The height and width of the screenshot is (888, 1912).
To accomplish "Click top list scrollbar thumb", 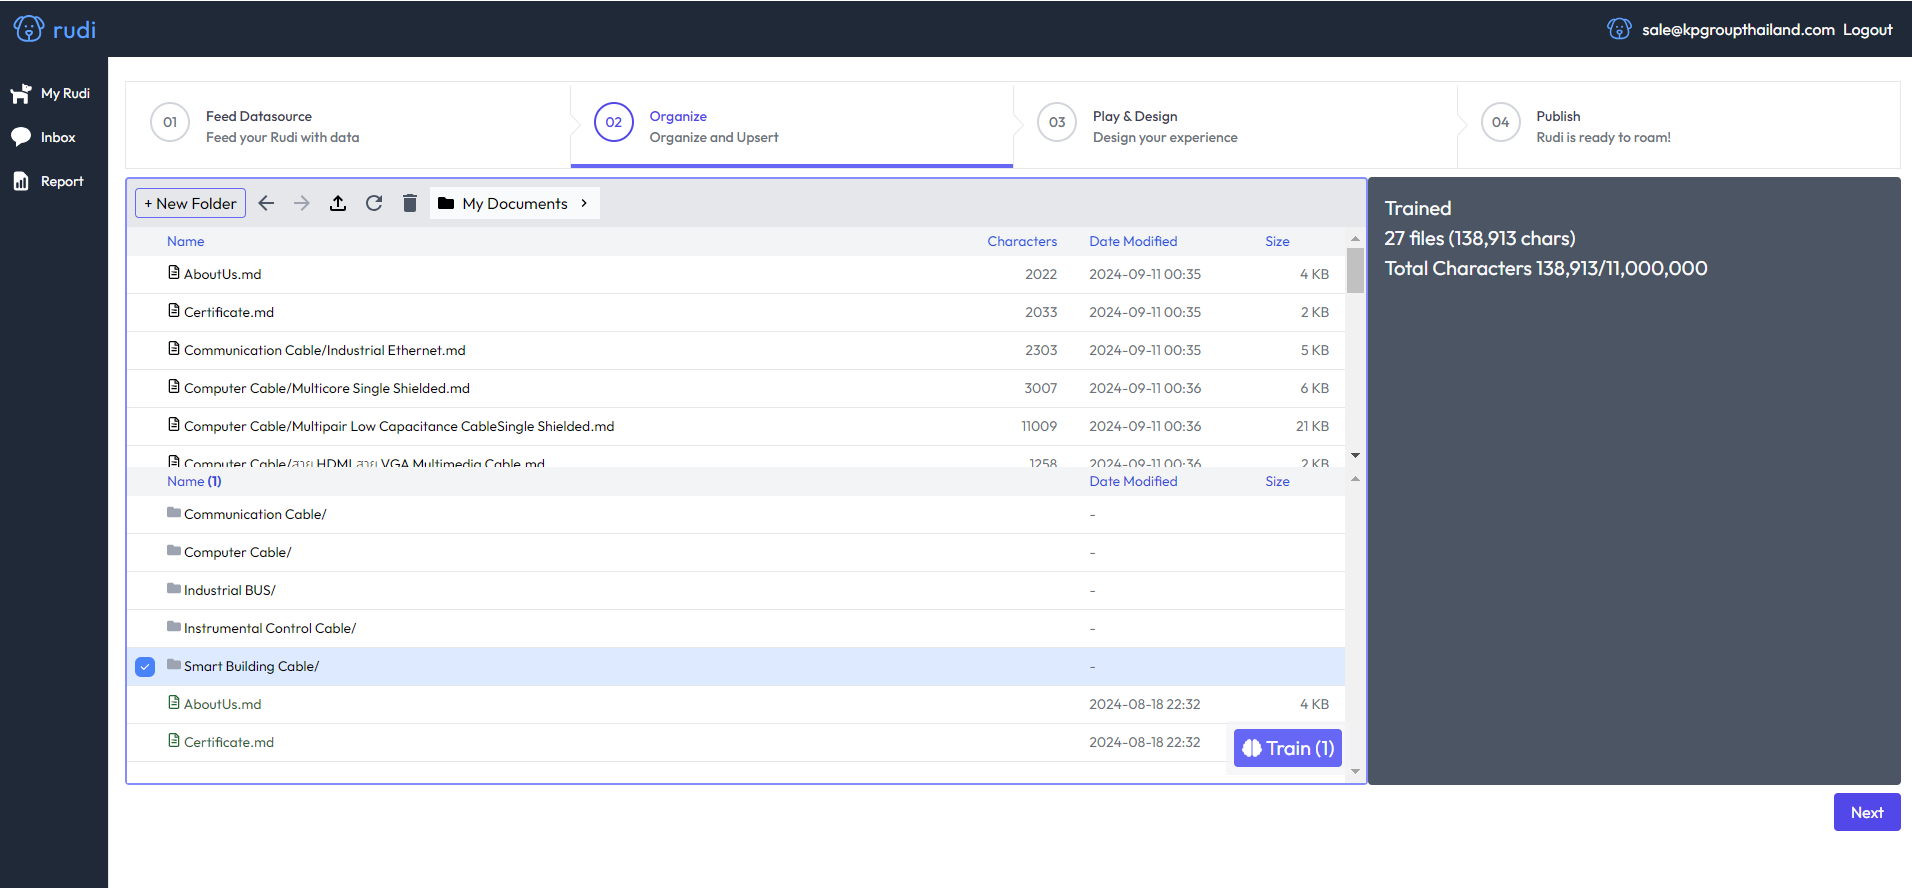I will [x=1355, y=270].
